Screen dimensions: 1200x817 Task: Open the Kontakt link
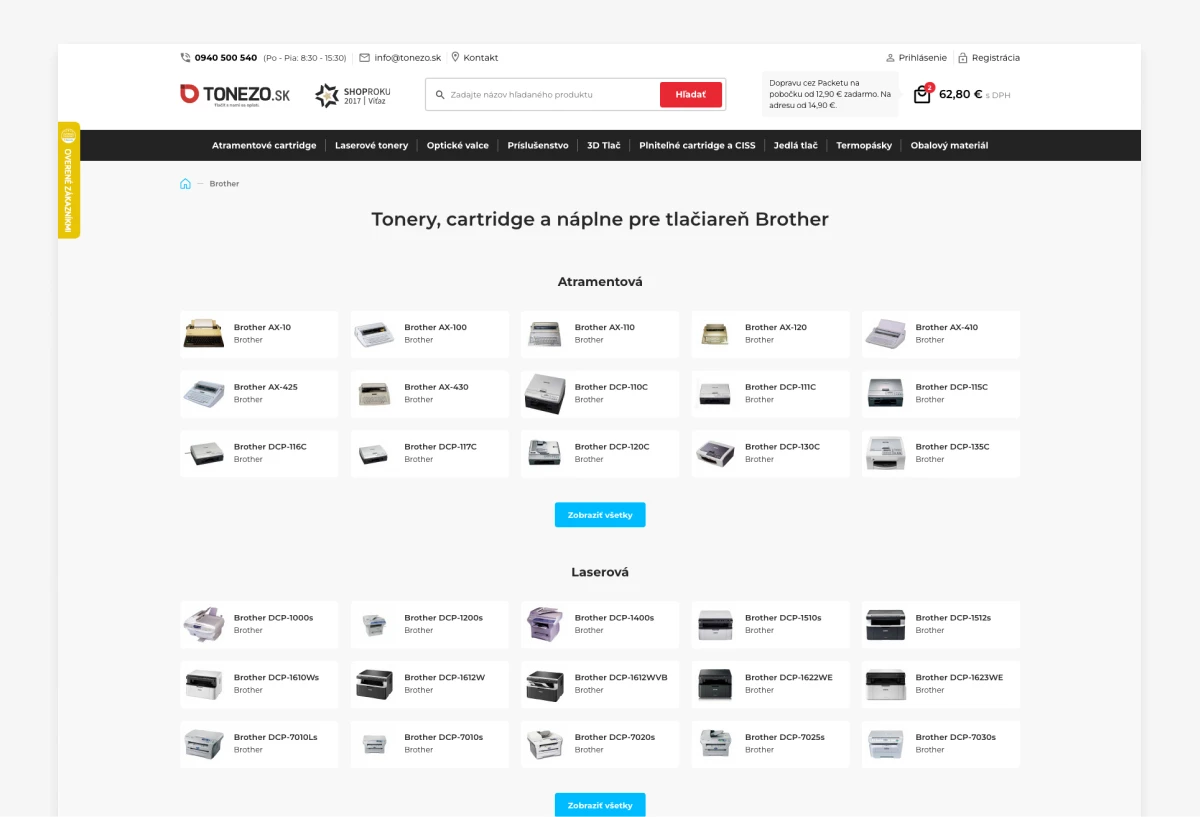point(481,58)
